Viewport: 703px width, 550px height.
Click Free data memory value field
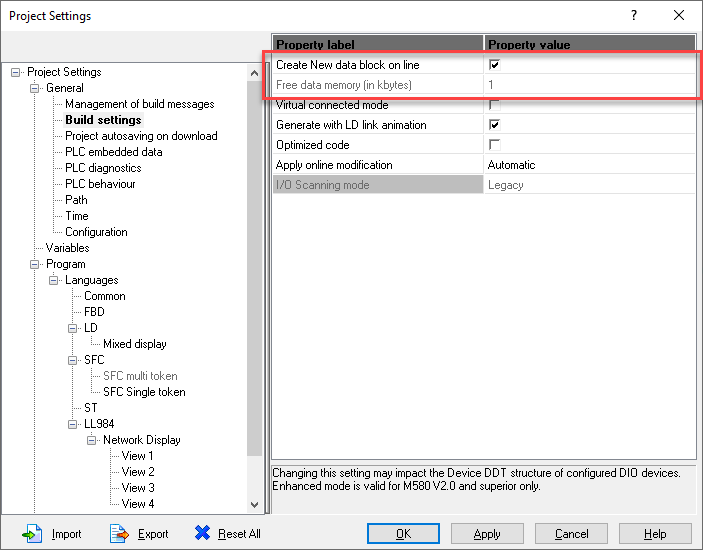590,85
